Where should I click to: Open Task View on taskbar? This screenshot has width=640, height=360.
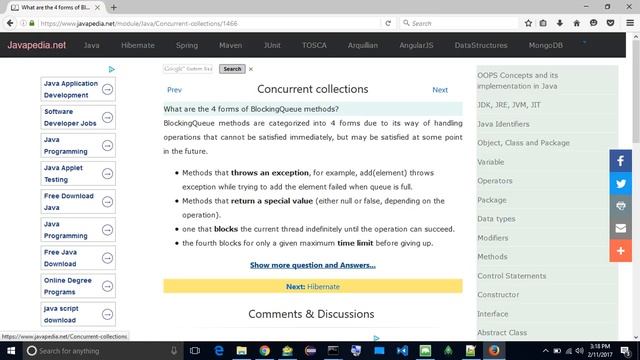pyautogui.click(x=195, y=351)
